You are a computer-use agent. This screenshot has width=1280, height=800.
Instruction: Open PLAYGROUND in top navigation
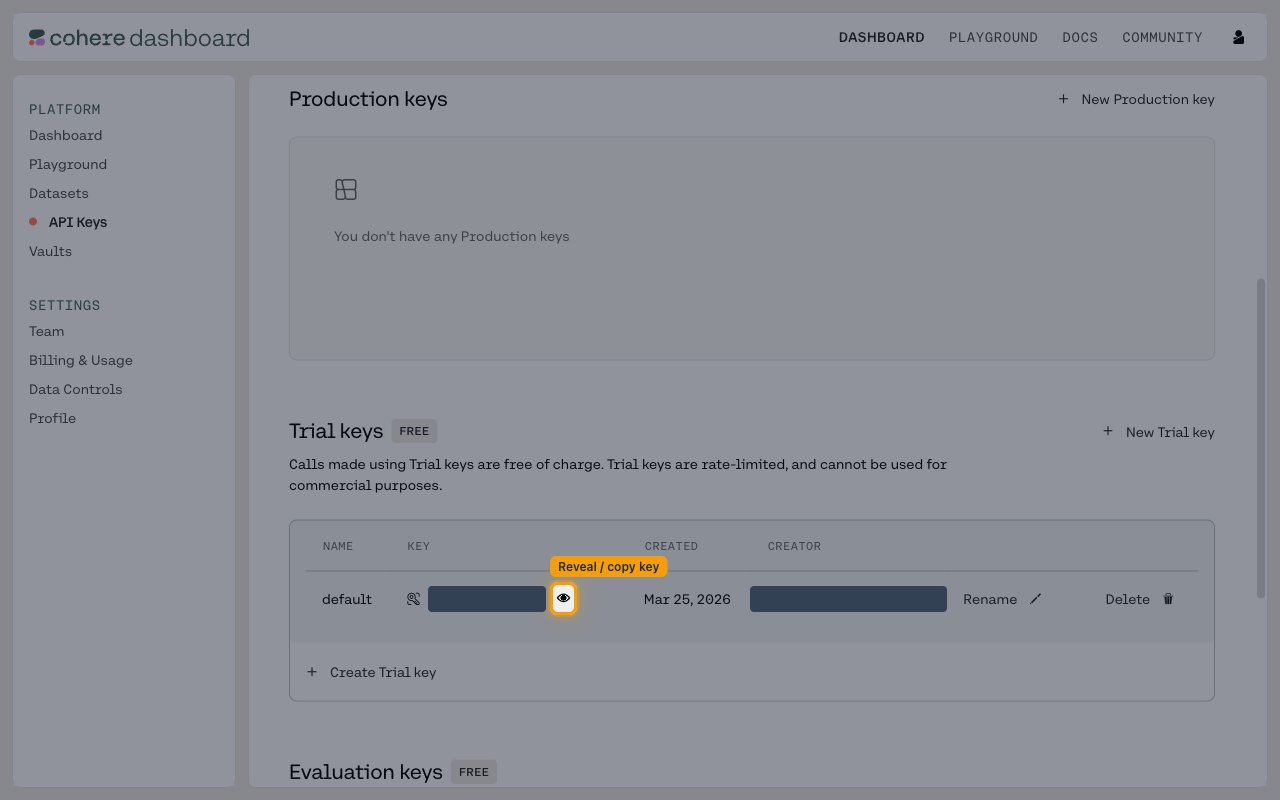993,37
